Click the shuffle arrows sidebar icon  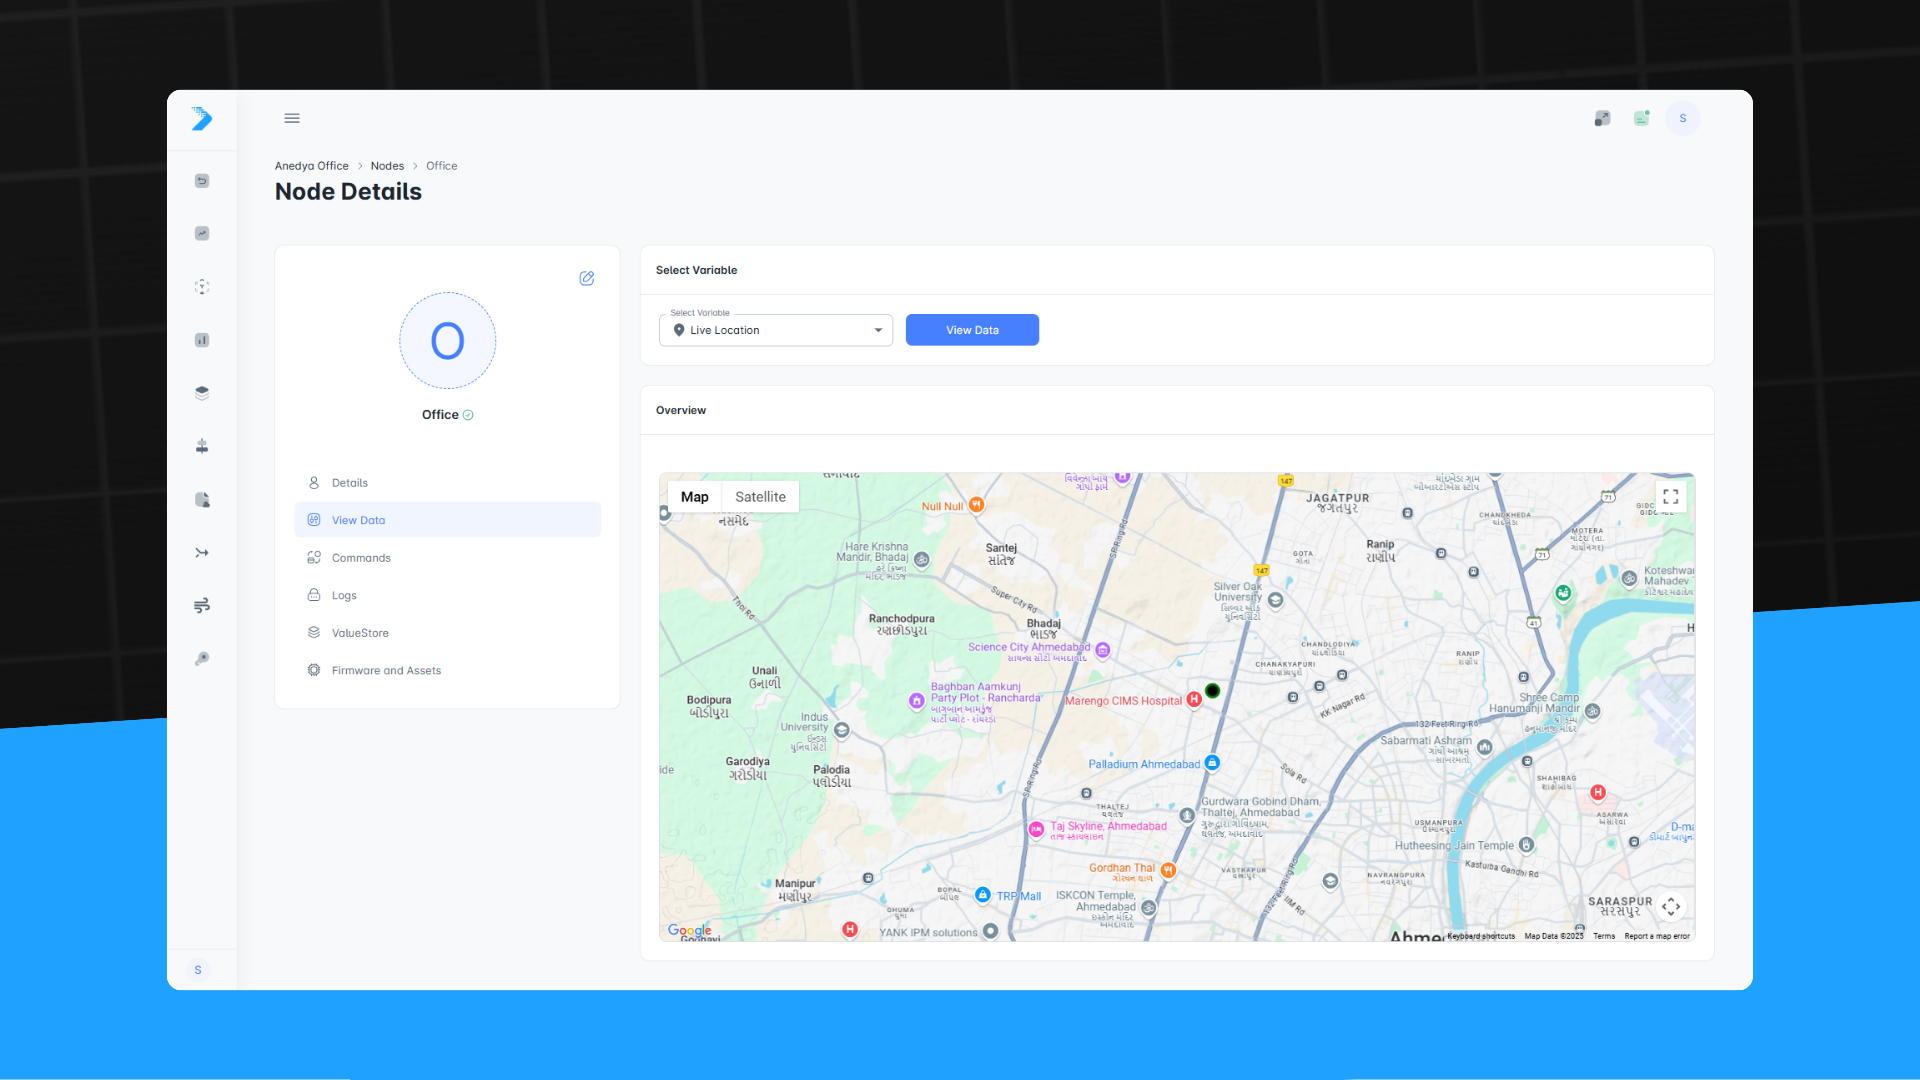[202, 553]
